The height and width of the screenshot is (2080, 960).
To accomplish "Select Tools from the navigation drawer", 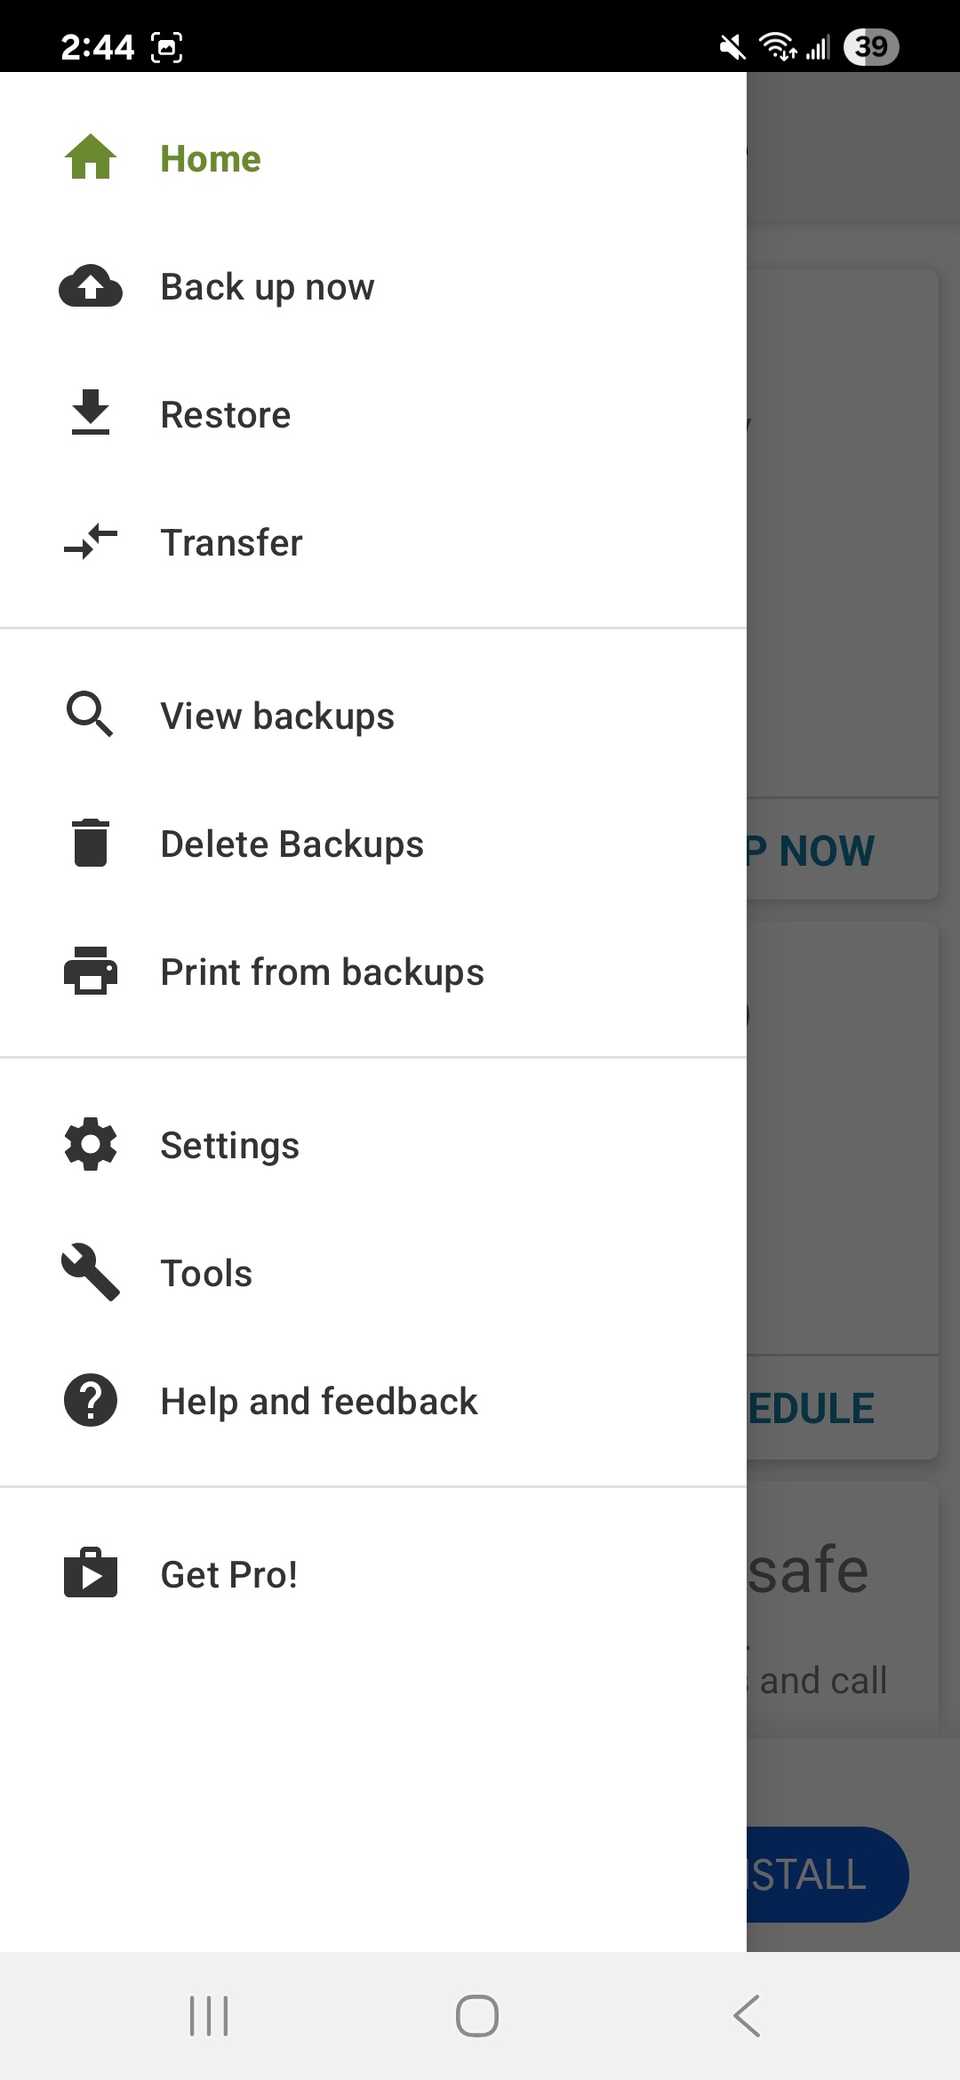I will pyautogui.click(x=206, y=1272).
